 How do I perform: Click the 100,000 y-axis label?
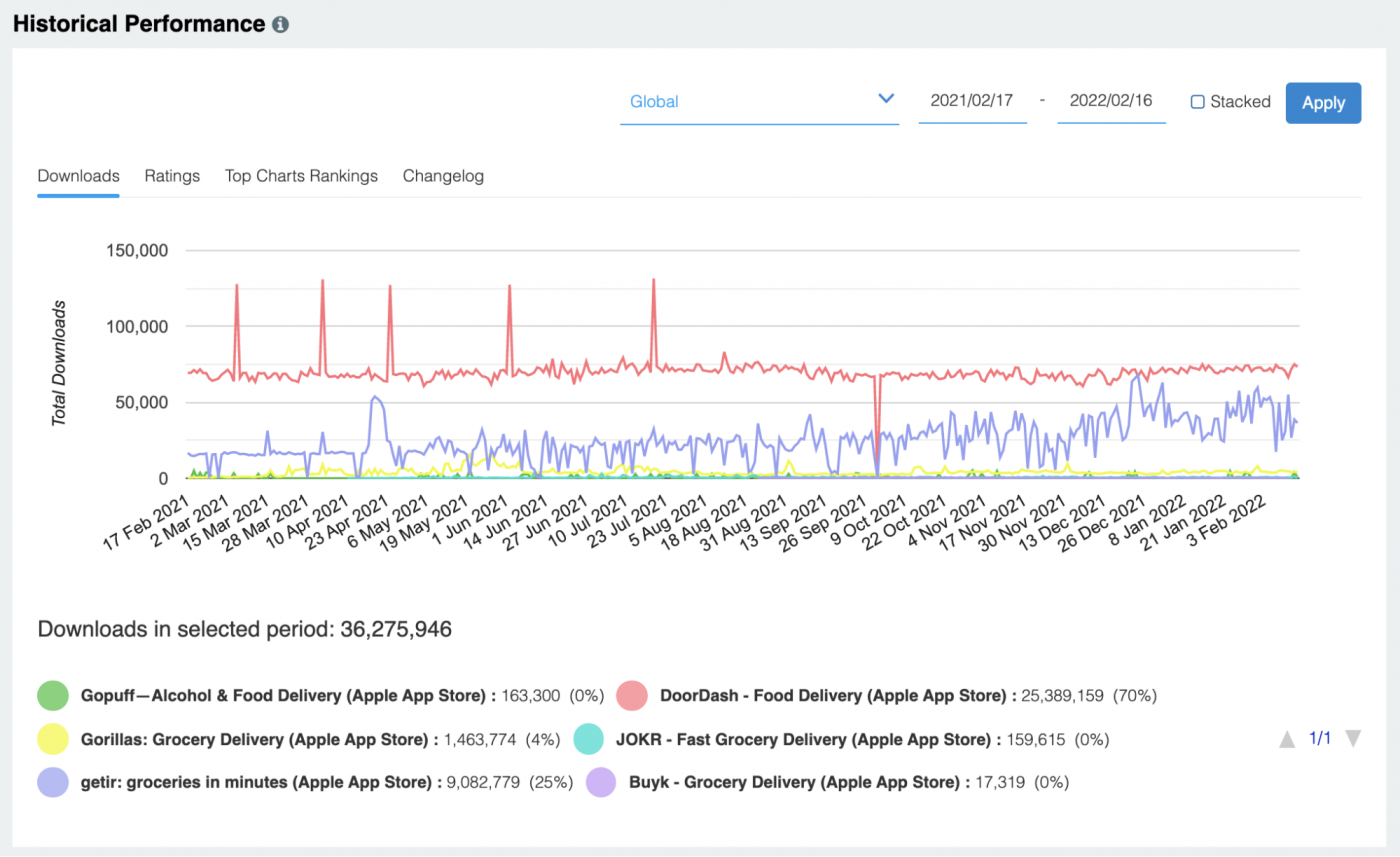136,326
